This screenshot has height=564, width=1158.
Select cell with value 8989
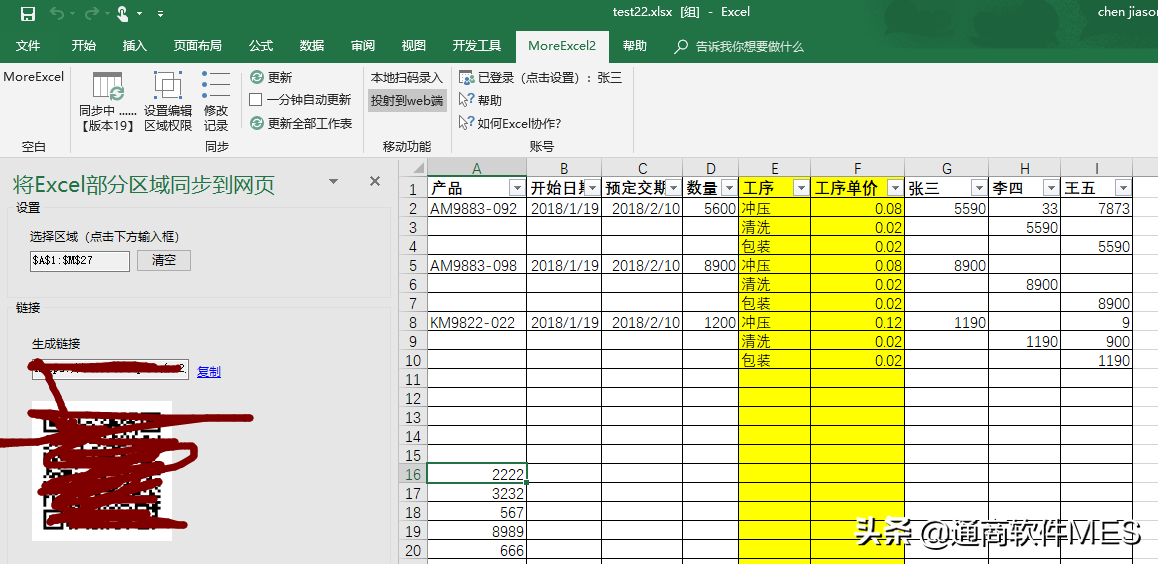(x=477, y=531)
